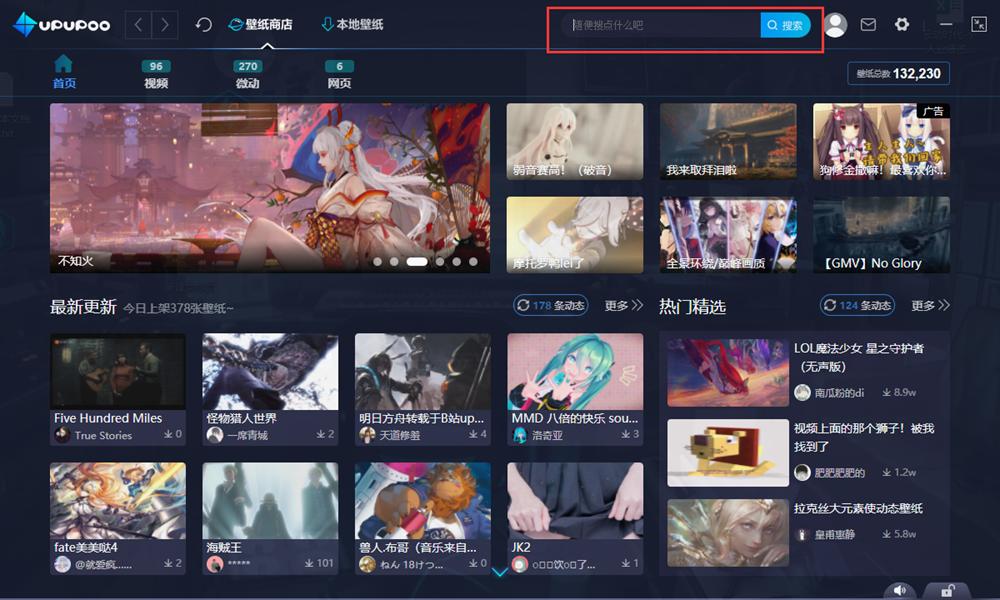Open settings with the gear icon

[902, 25]
